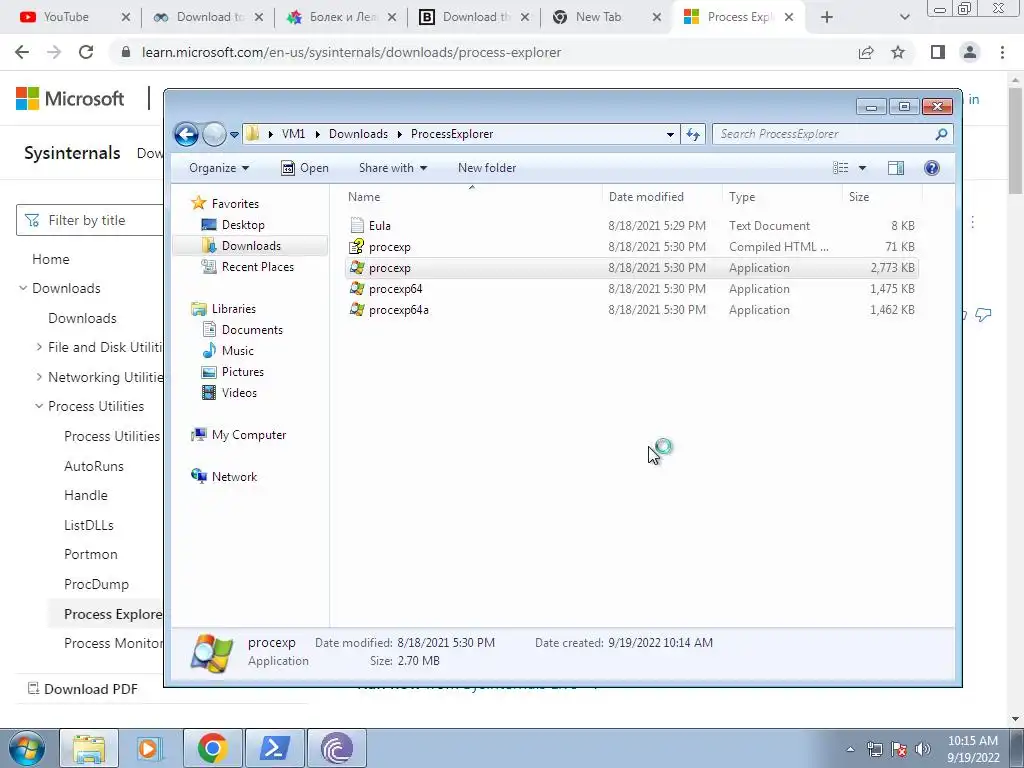The image size is (1024, 768).
Task: Share this page via Chrome share icon
Action: click(x=866, y=52)
